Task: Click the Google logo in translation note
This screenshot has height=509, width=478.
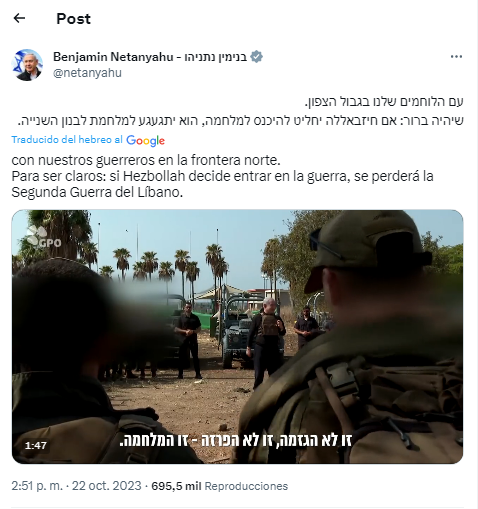Action: tap(145, 141)
